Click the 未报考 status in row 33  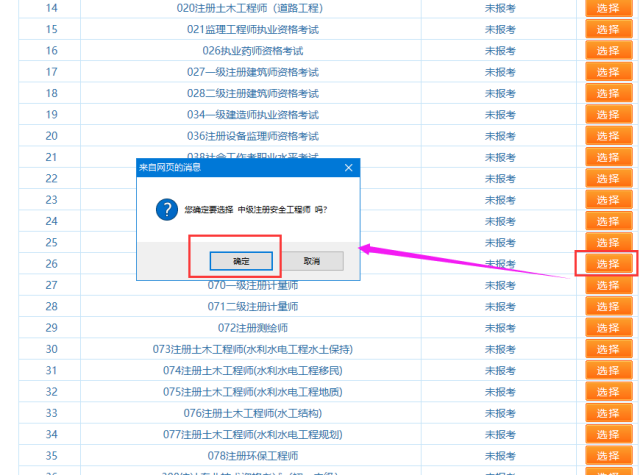point(500,413)
